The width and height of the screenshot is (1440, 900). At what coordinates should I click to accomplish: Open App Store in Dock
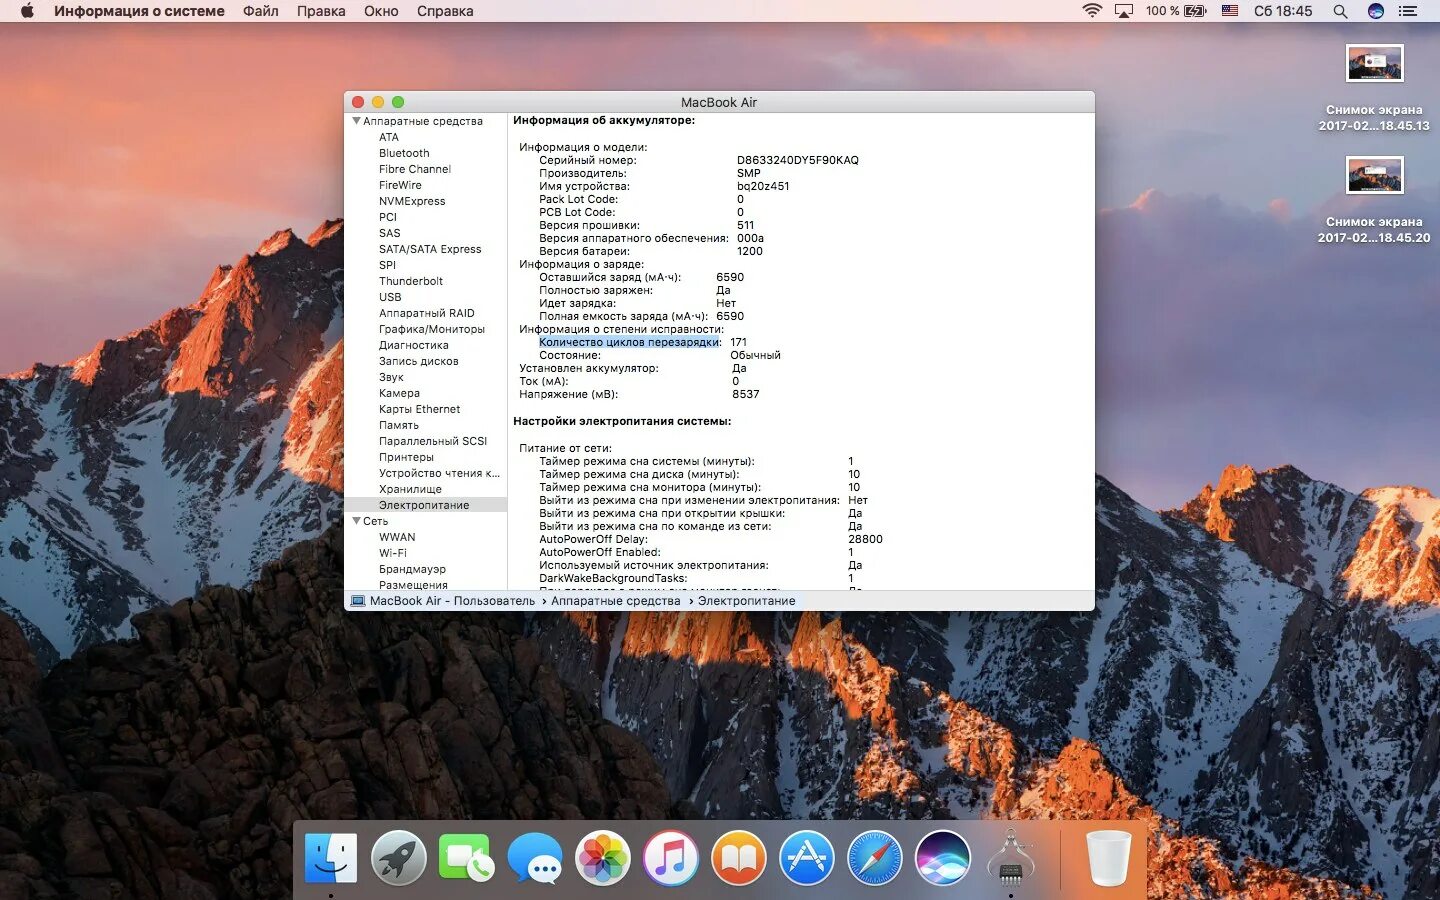coord(807,858)
